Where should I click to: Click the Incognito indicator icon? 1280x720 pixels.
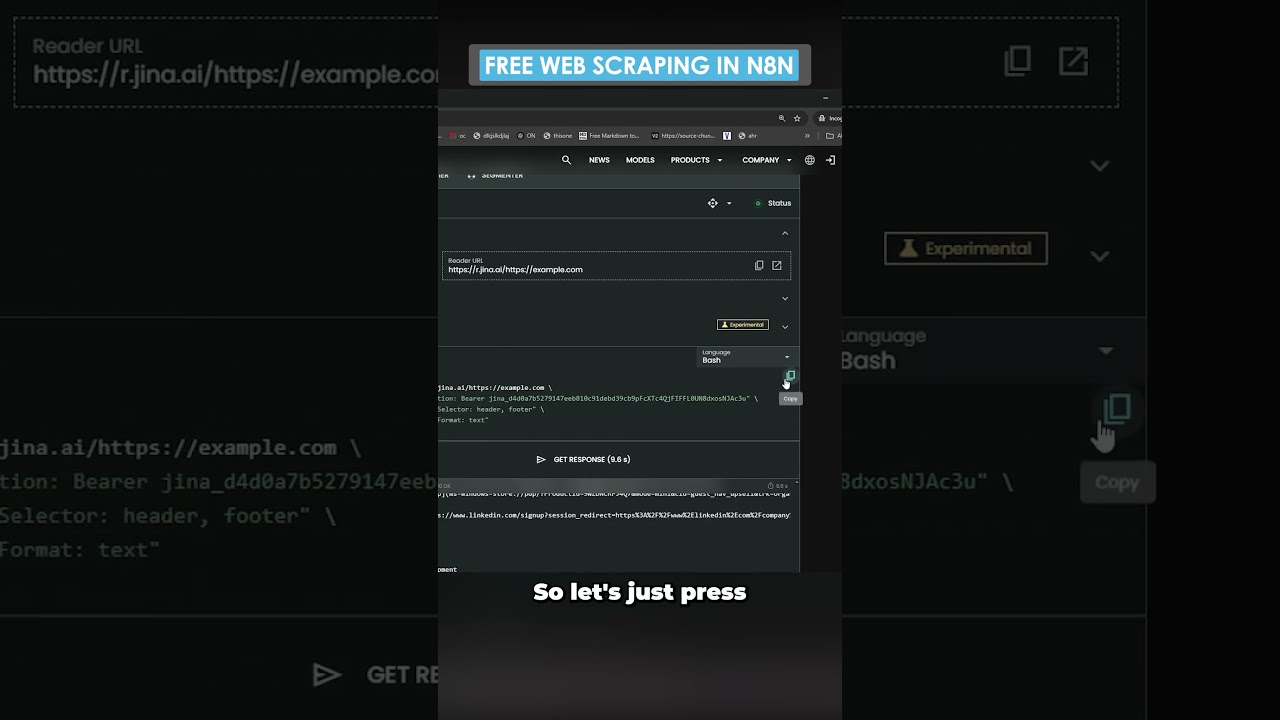(822, 118)
